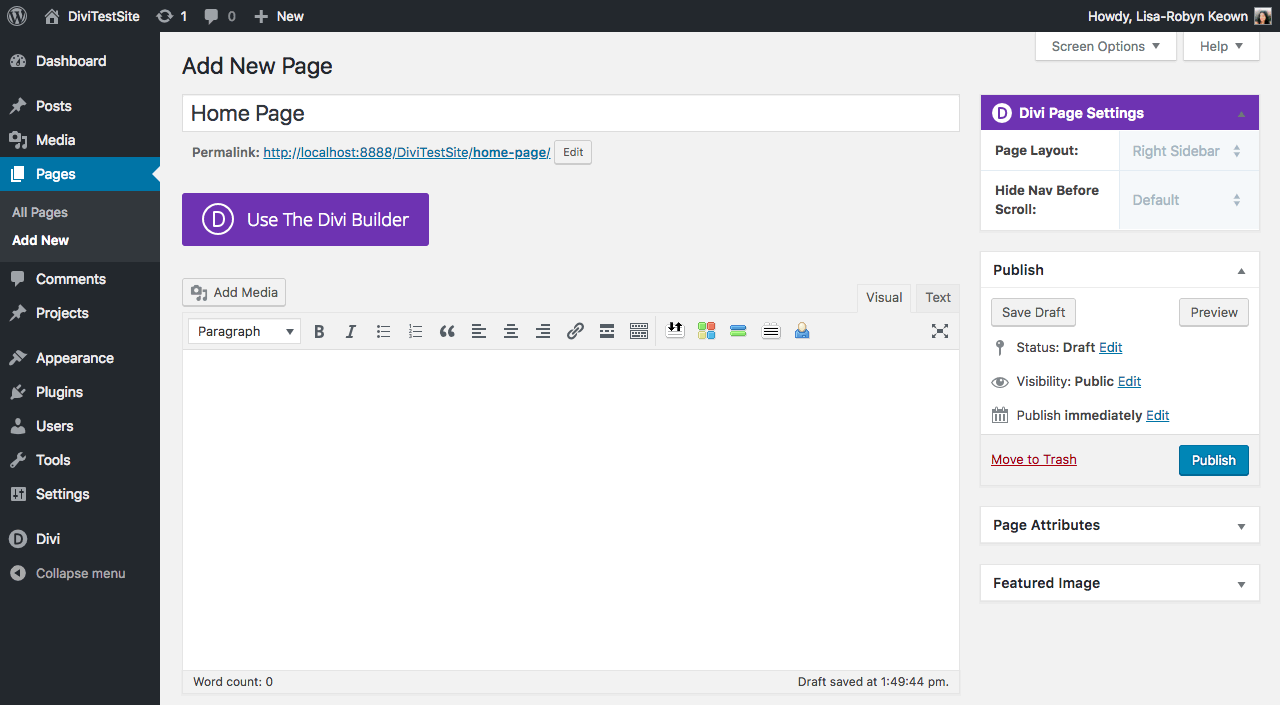
Task: Align text left
Action: coord(479,331)
